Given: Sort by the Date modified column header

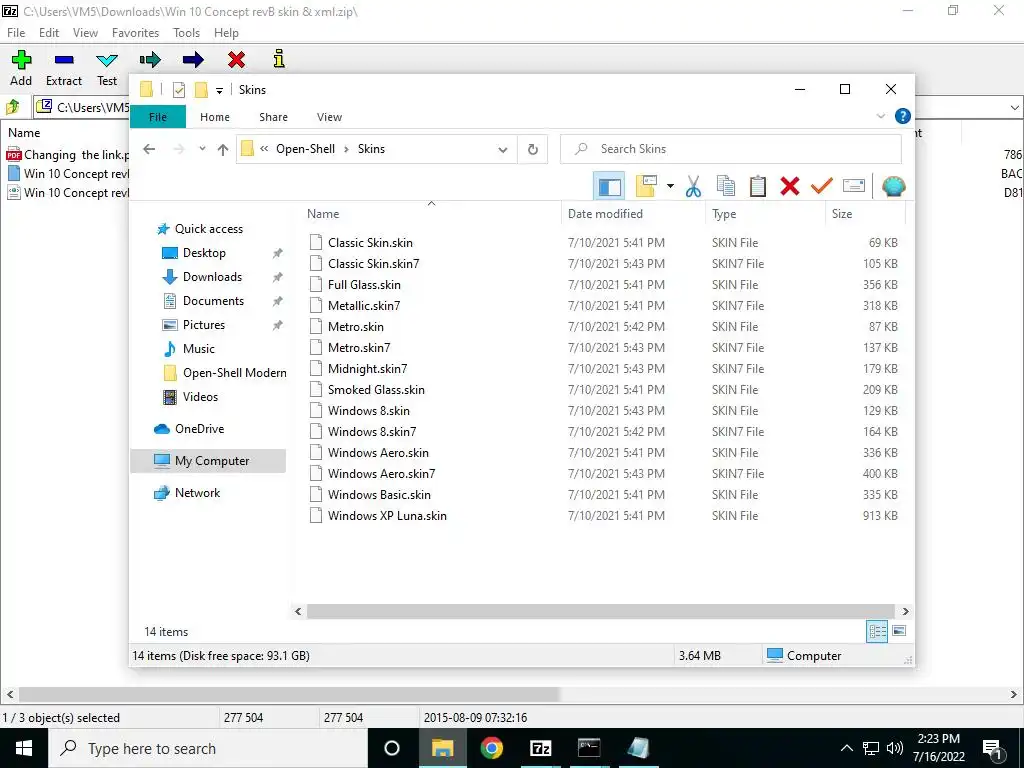Looking at the screenshot, I should [x=633, y=214].
